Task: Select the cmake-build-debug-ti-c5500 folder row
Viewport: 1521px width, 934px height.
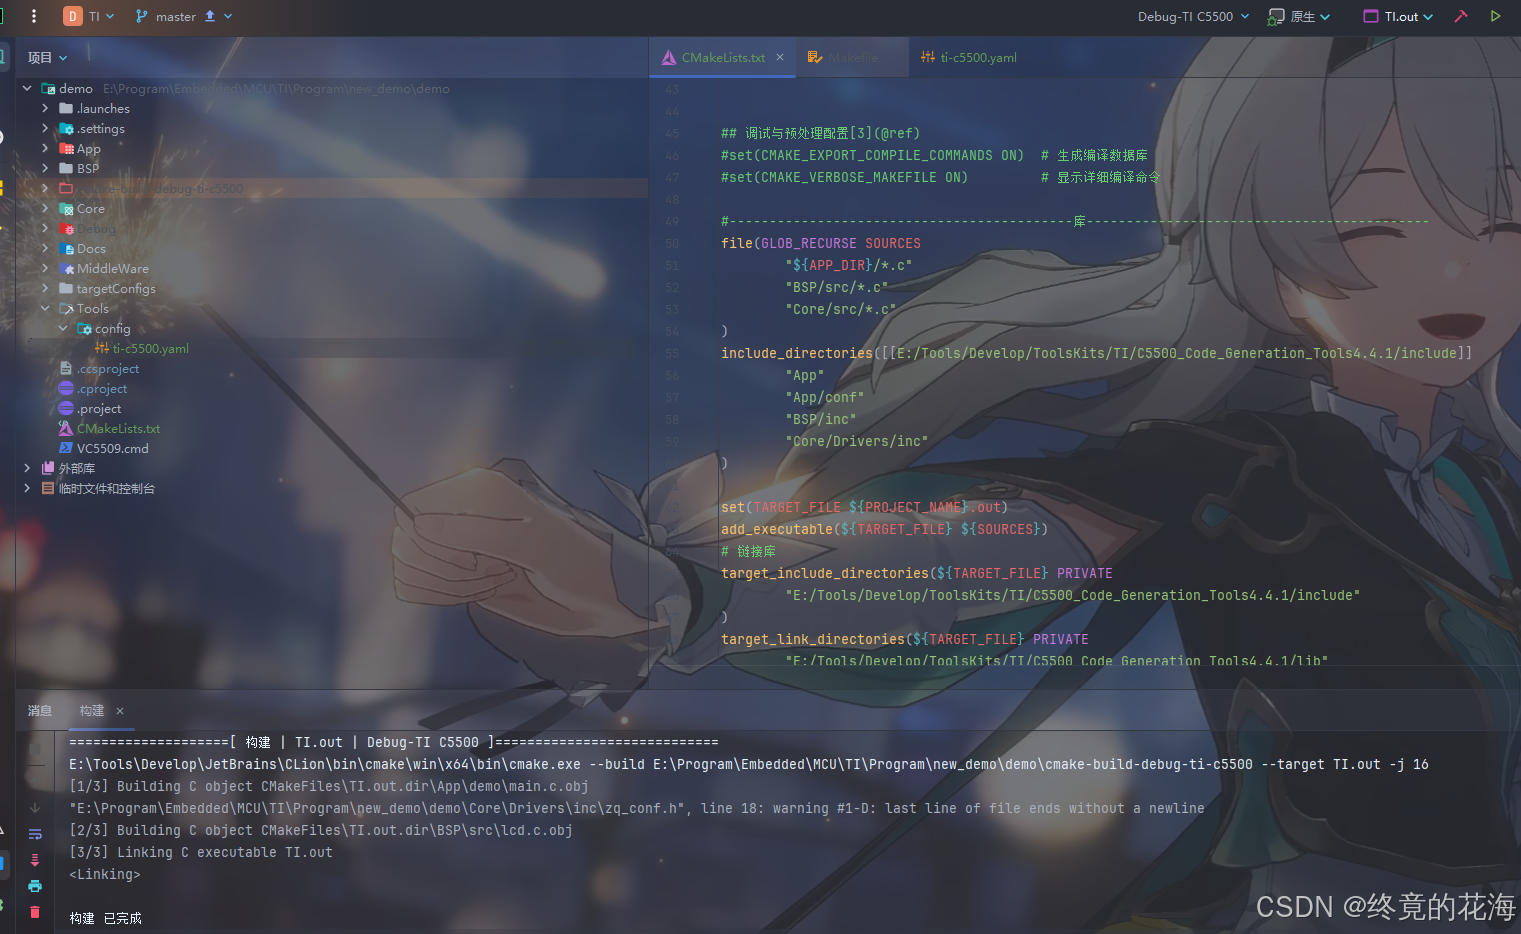Action: [332, 188]
